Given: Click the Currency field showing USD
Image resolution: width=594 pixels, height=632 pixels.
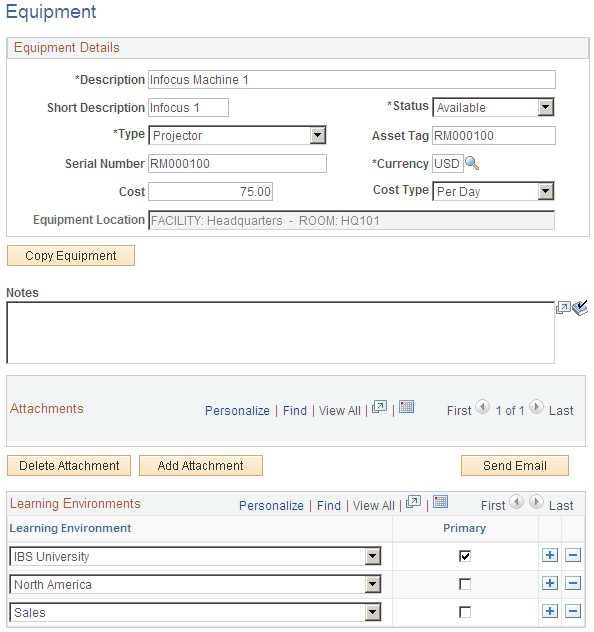Looking at the screenshot, I should coord(448,163).
